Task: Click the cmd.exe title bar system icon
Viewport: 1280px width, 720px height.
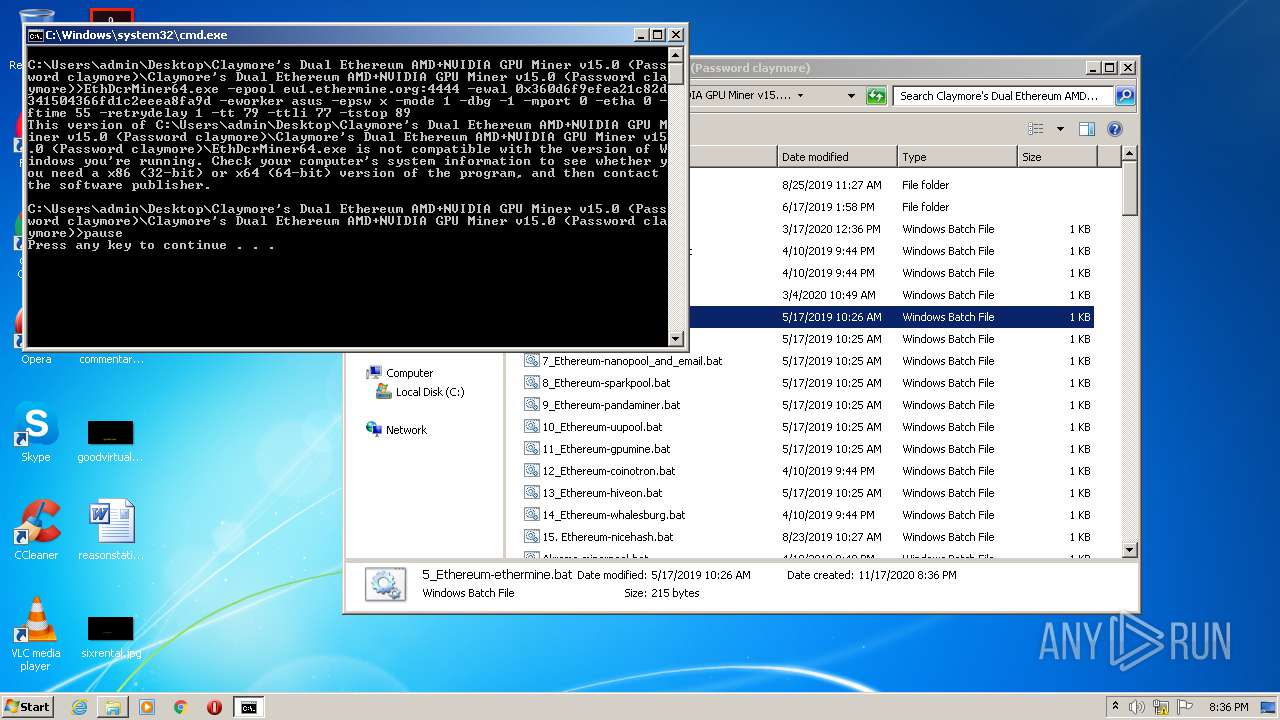Action: coord(35,35)
